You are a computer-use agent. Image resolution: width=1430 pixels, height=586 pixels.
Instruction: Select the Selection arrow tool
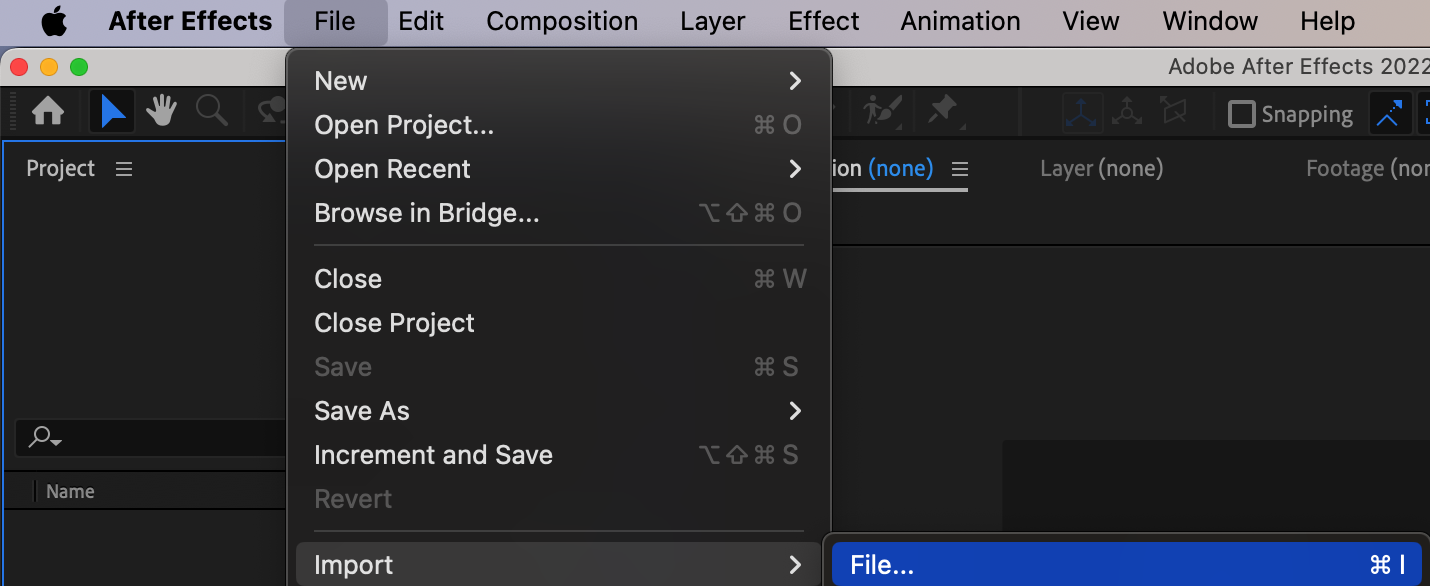point(113,112)
